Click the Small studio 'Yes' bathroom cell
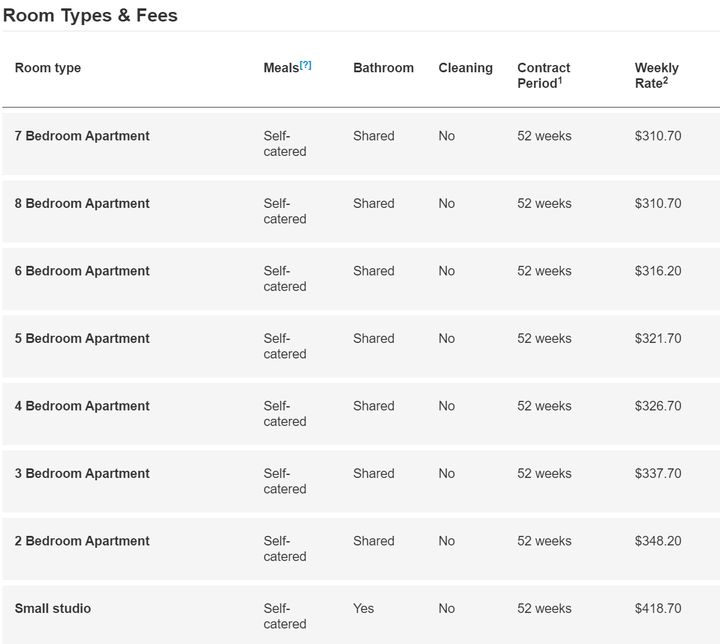 (363, 609)
